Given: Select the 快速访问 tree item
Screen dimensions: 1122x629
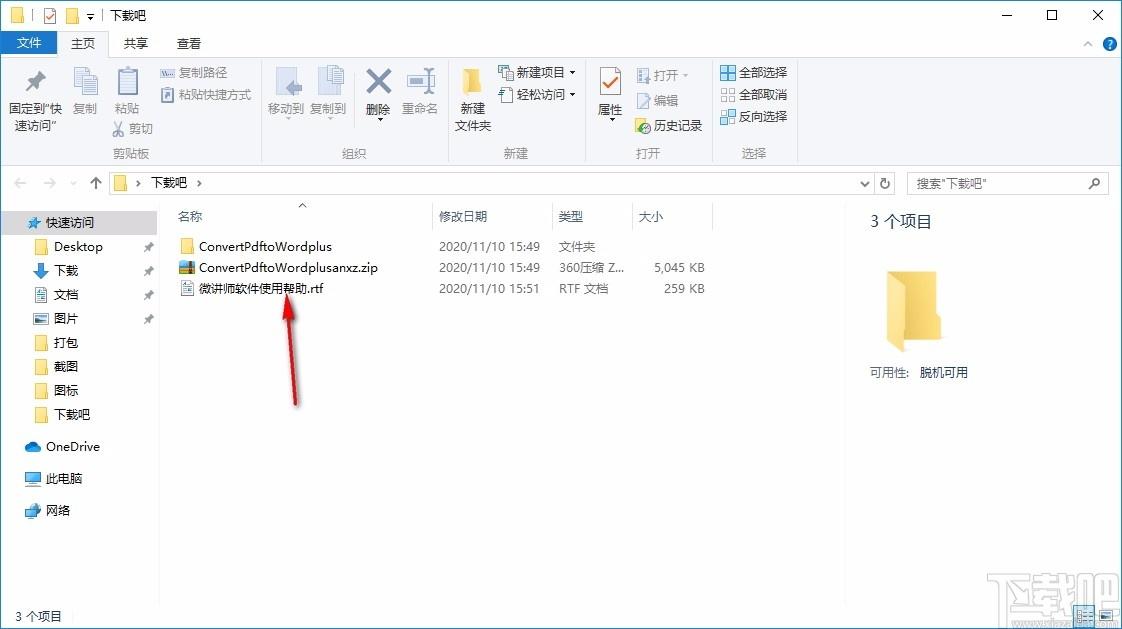Looking at the screenshot, I should click(x=79, y=223).
